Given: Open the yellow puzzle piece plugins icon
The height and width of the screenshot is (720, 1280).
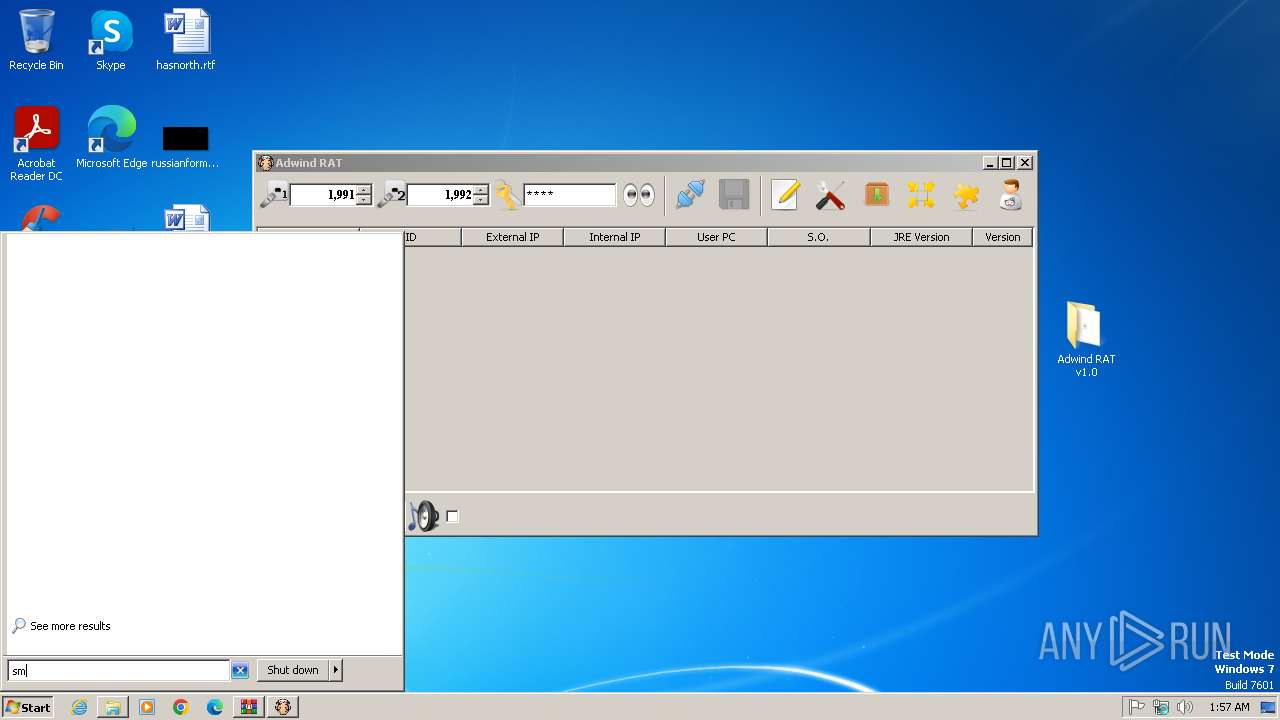Looking at the screenshot, I should [x=966, y=195].
